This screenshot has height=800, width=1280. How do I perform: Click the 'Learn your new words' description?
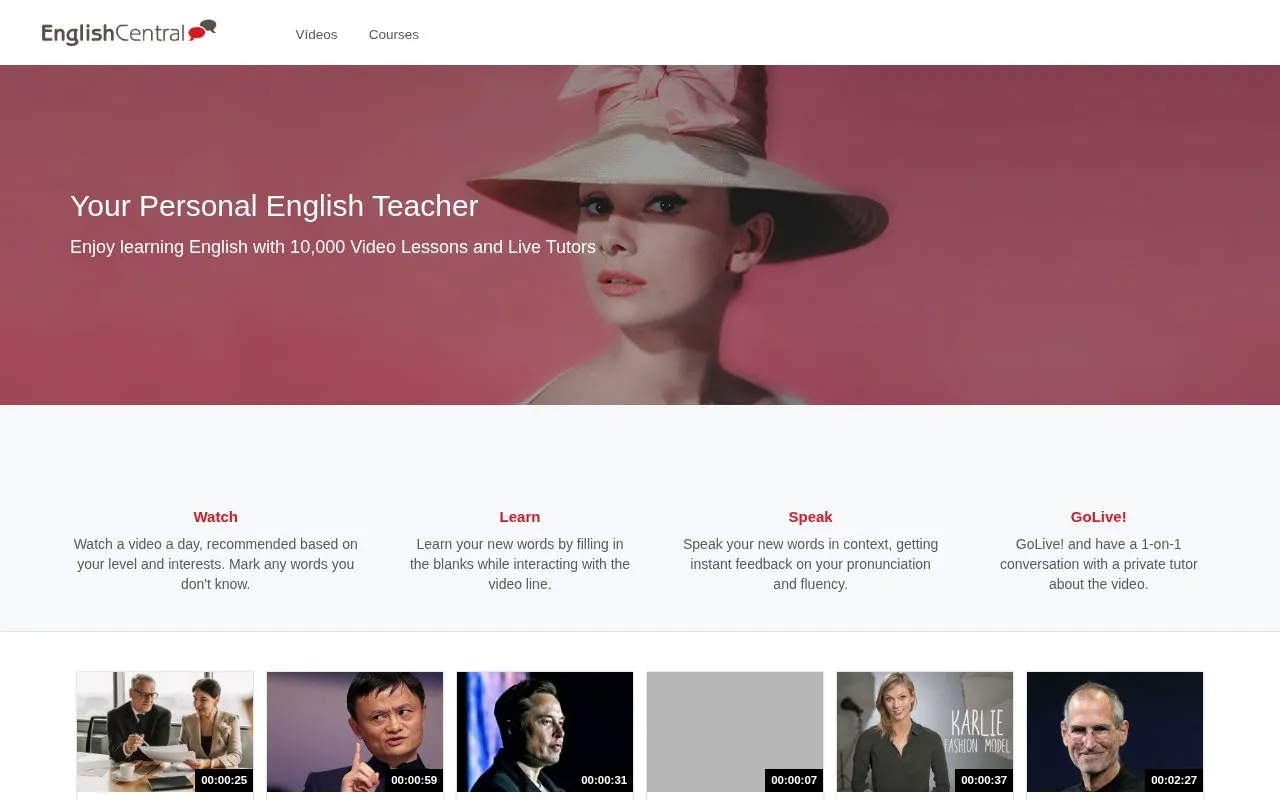520,564
